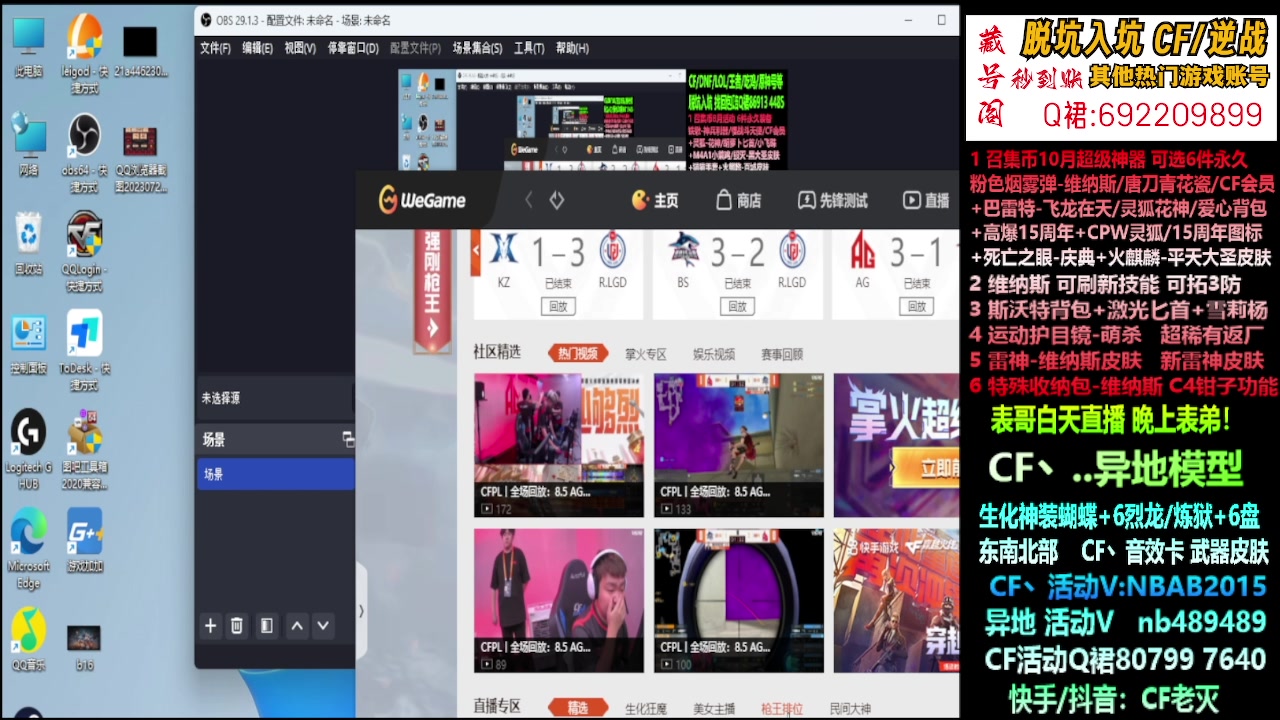Select the 赛事回顾 filter
The width and height of the screenshot is (1280, 720).
point(782,354)
